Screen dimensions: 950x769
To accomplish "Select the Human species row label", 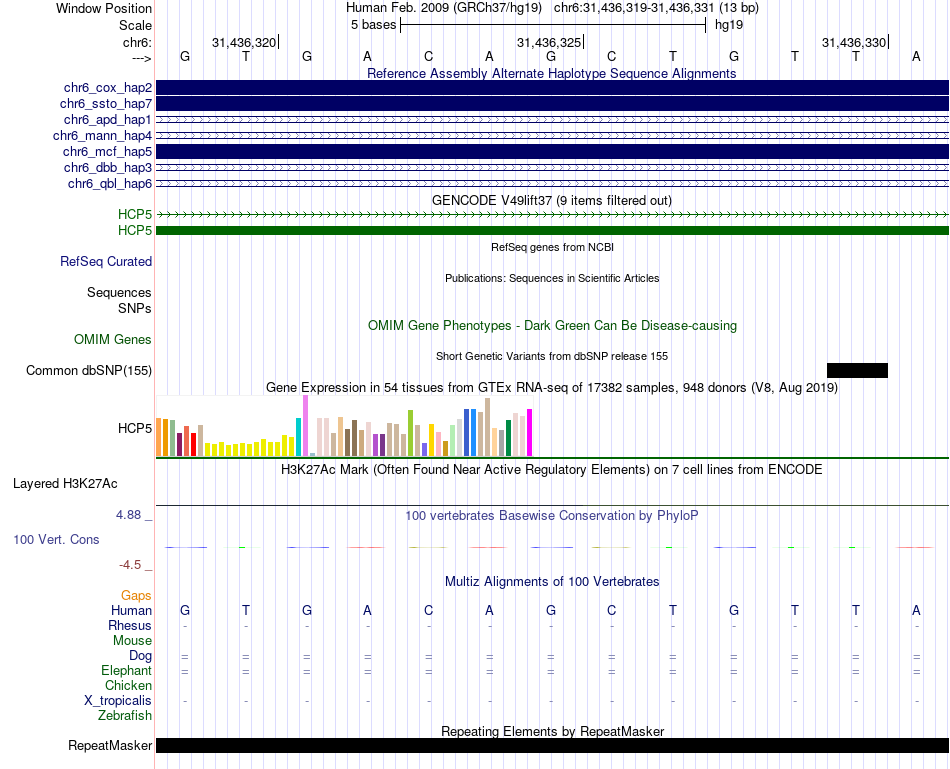I will pos(131,610).
